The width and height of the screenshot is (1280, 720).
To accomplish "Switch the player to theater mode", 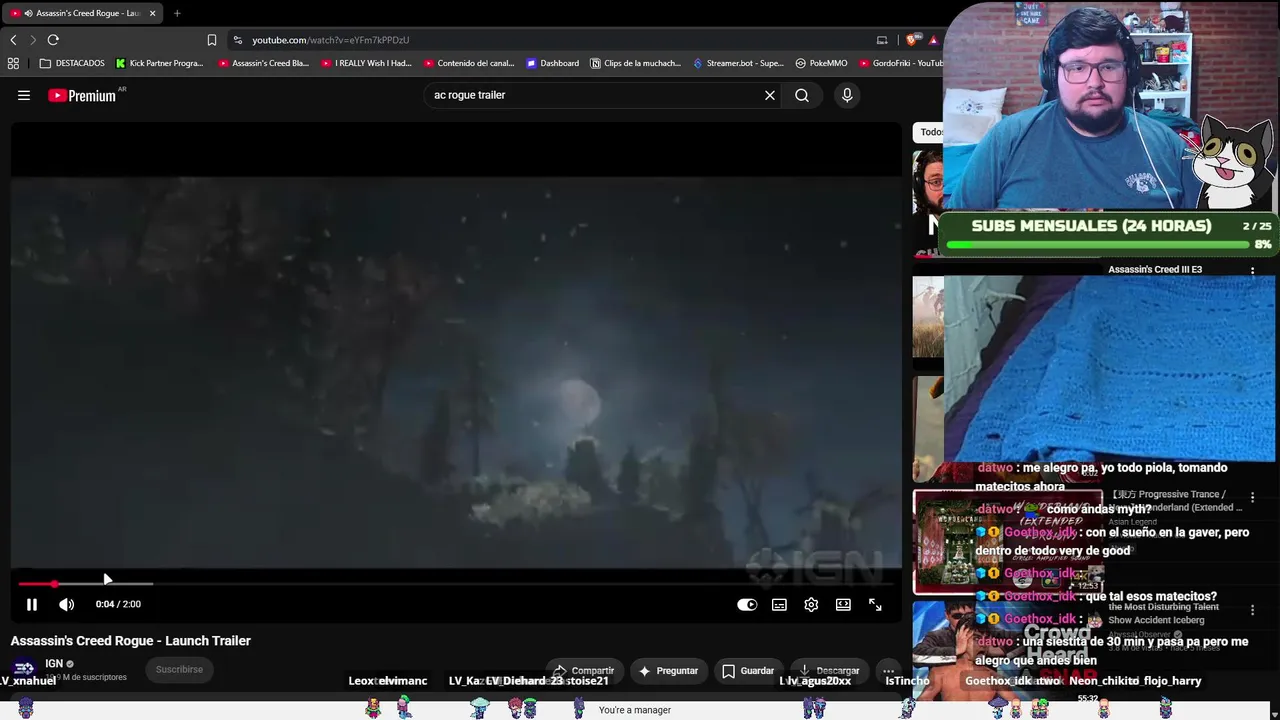I will pyautogui.click(x=843, y=604).
